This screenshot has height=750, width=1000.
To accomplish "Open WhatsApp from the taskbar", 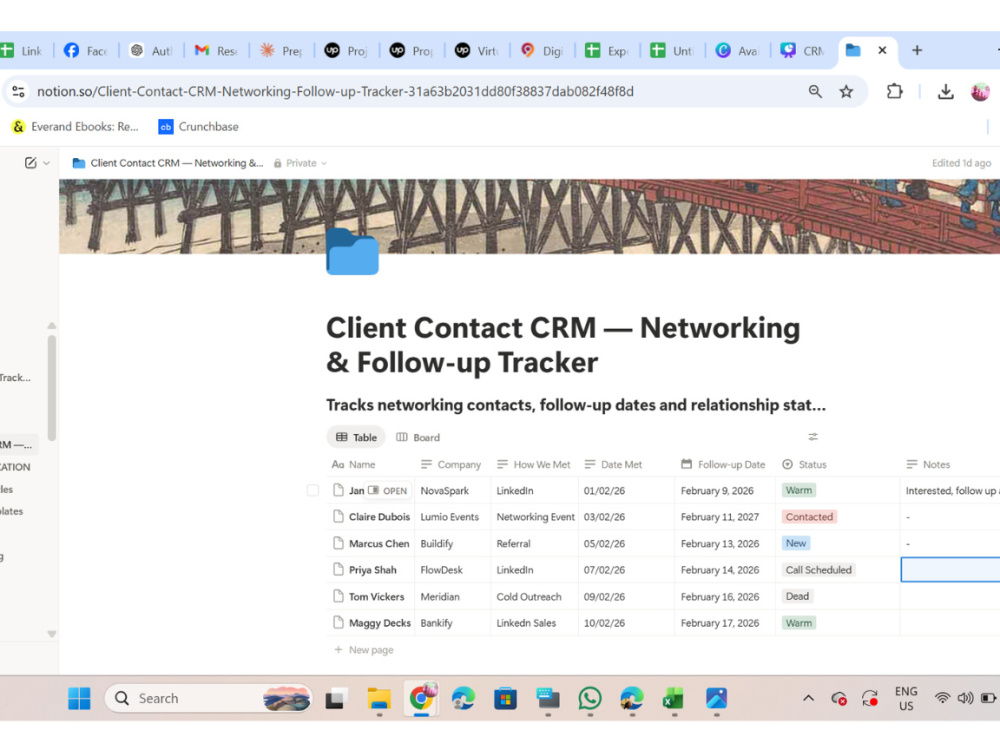I will coord(590,698).
